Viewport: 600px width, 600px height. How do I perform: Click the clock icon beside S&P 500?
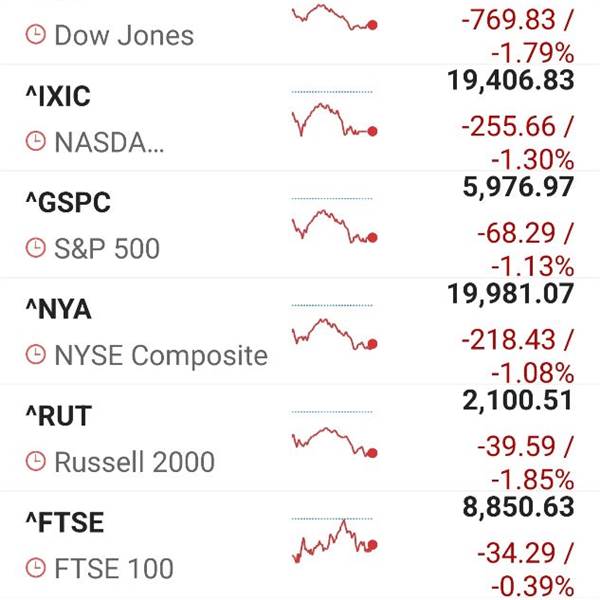click(36, 248)
